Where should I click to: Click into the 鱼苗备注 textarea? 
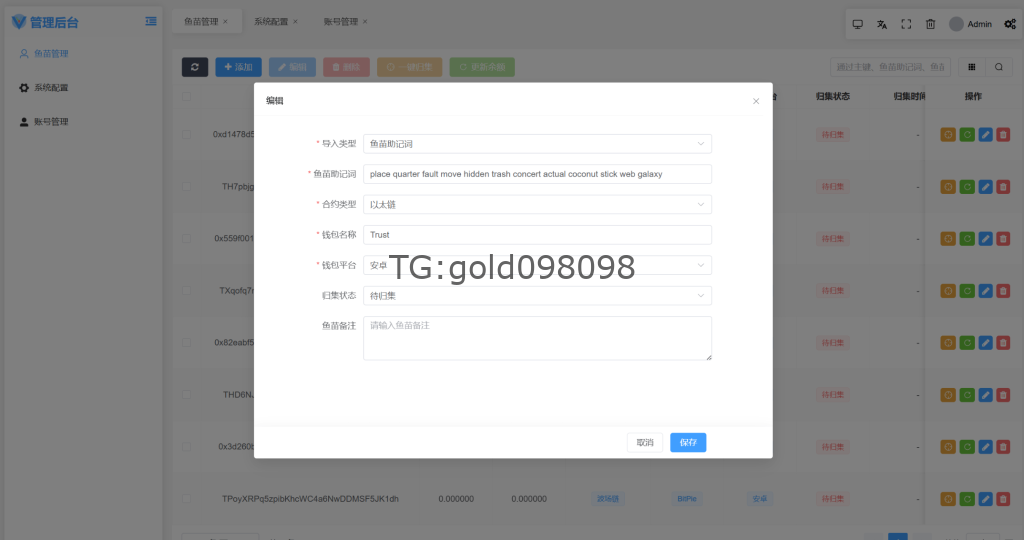coord(537,338)
